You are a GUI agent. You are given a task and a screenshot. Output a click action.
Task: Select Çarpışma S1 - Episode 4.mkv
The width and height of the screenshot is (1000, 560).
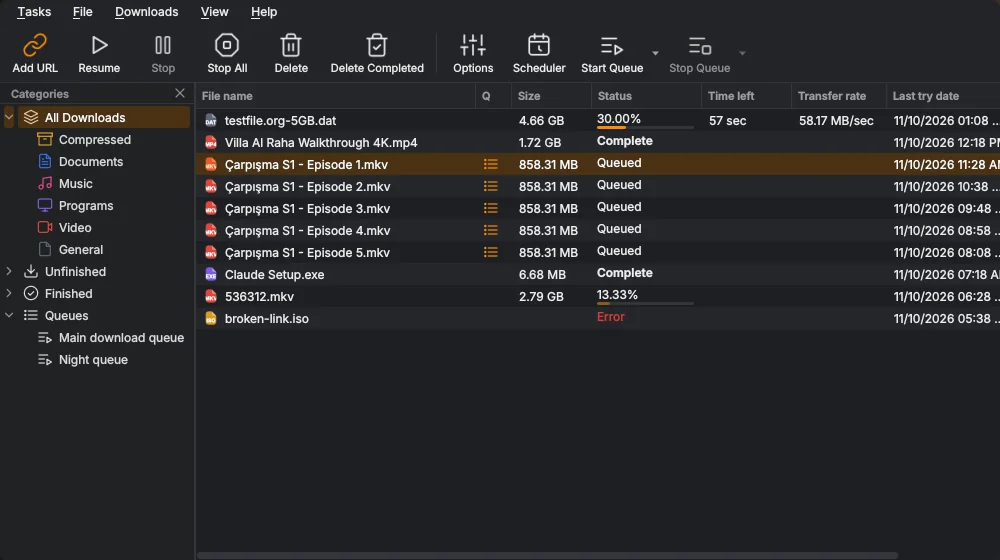[x=598, y=230]
